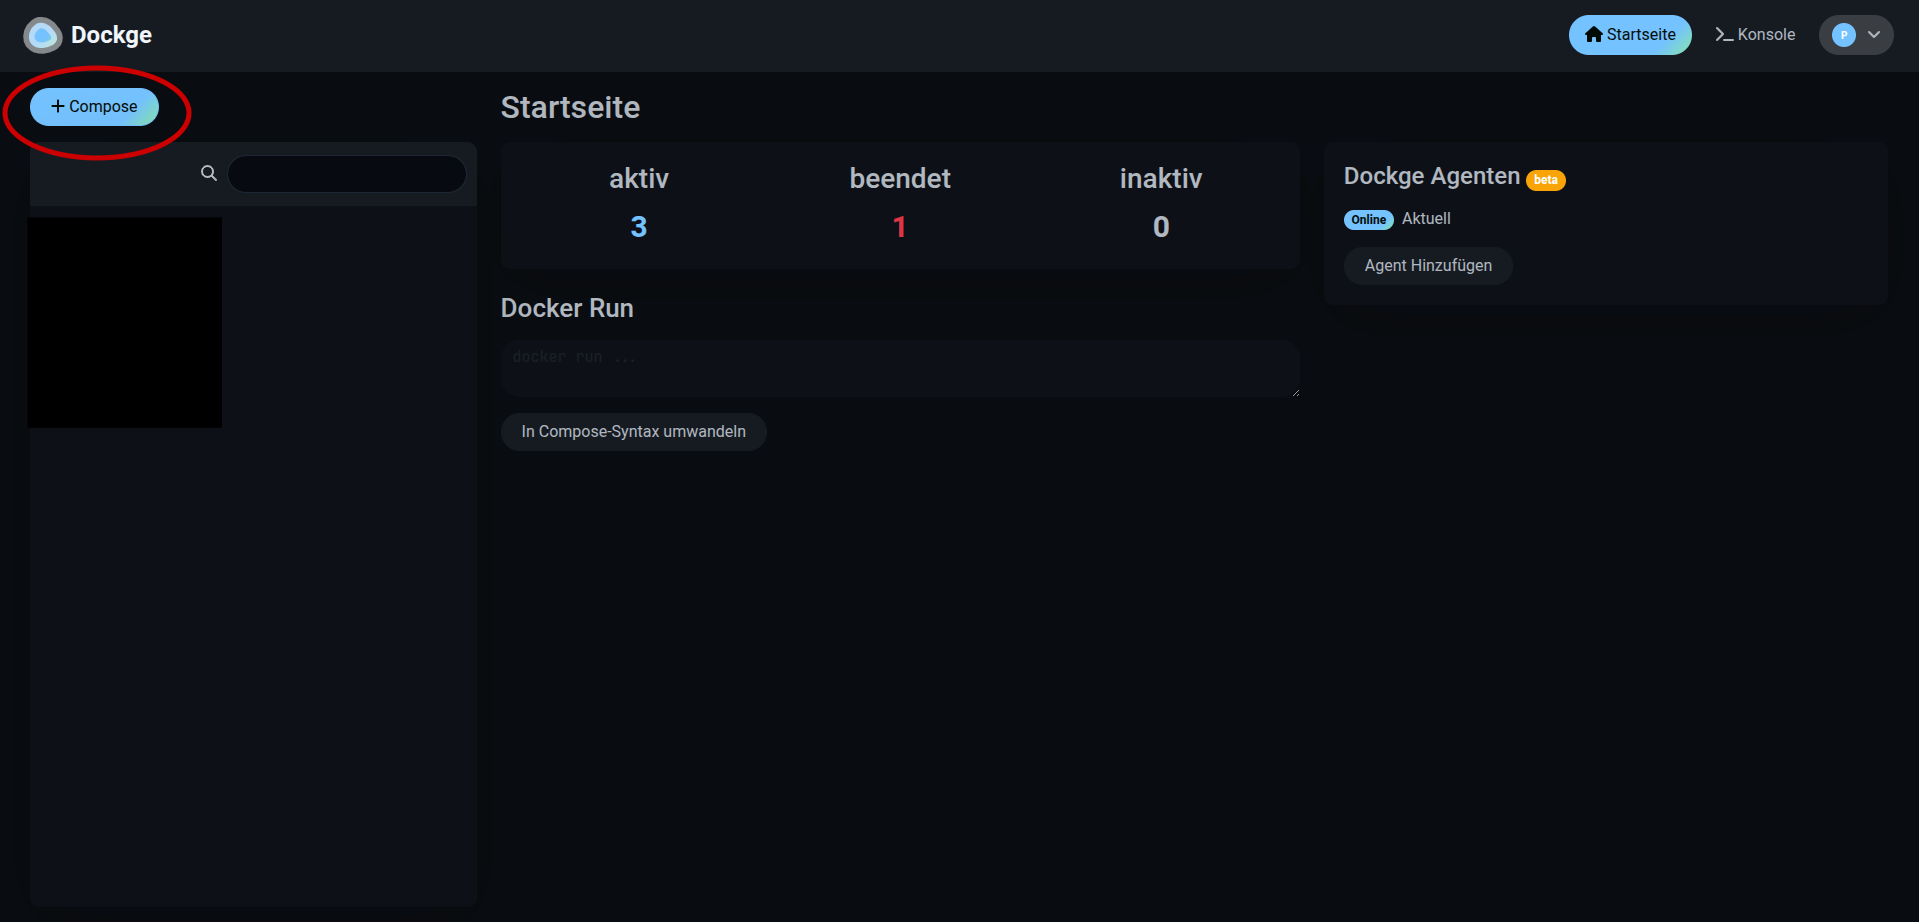Click inside the docker run text area
Image resolution: width=1919 pixels, height=922 pixels.
(x=899, y=367)
